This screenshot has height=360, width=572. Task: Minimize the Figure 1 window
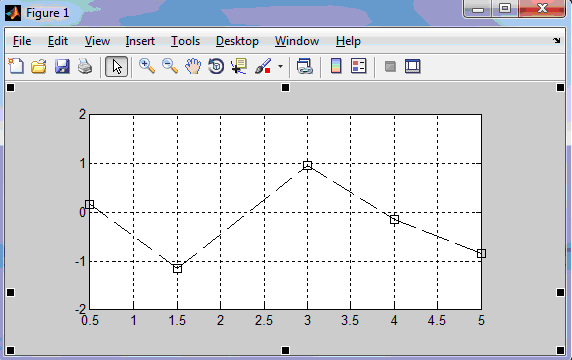click(x=478, y=8)
